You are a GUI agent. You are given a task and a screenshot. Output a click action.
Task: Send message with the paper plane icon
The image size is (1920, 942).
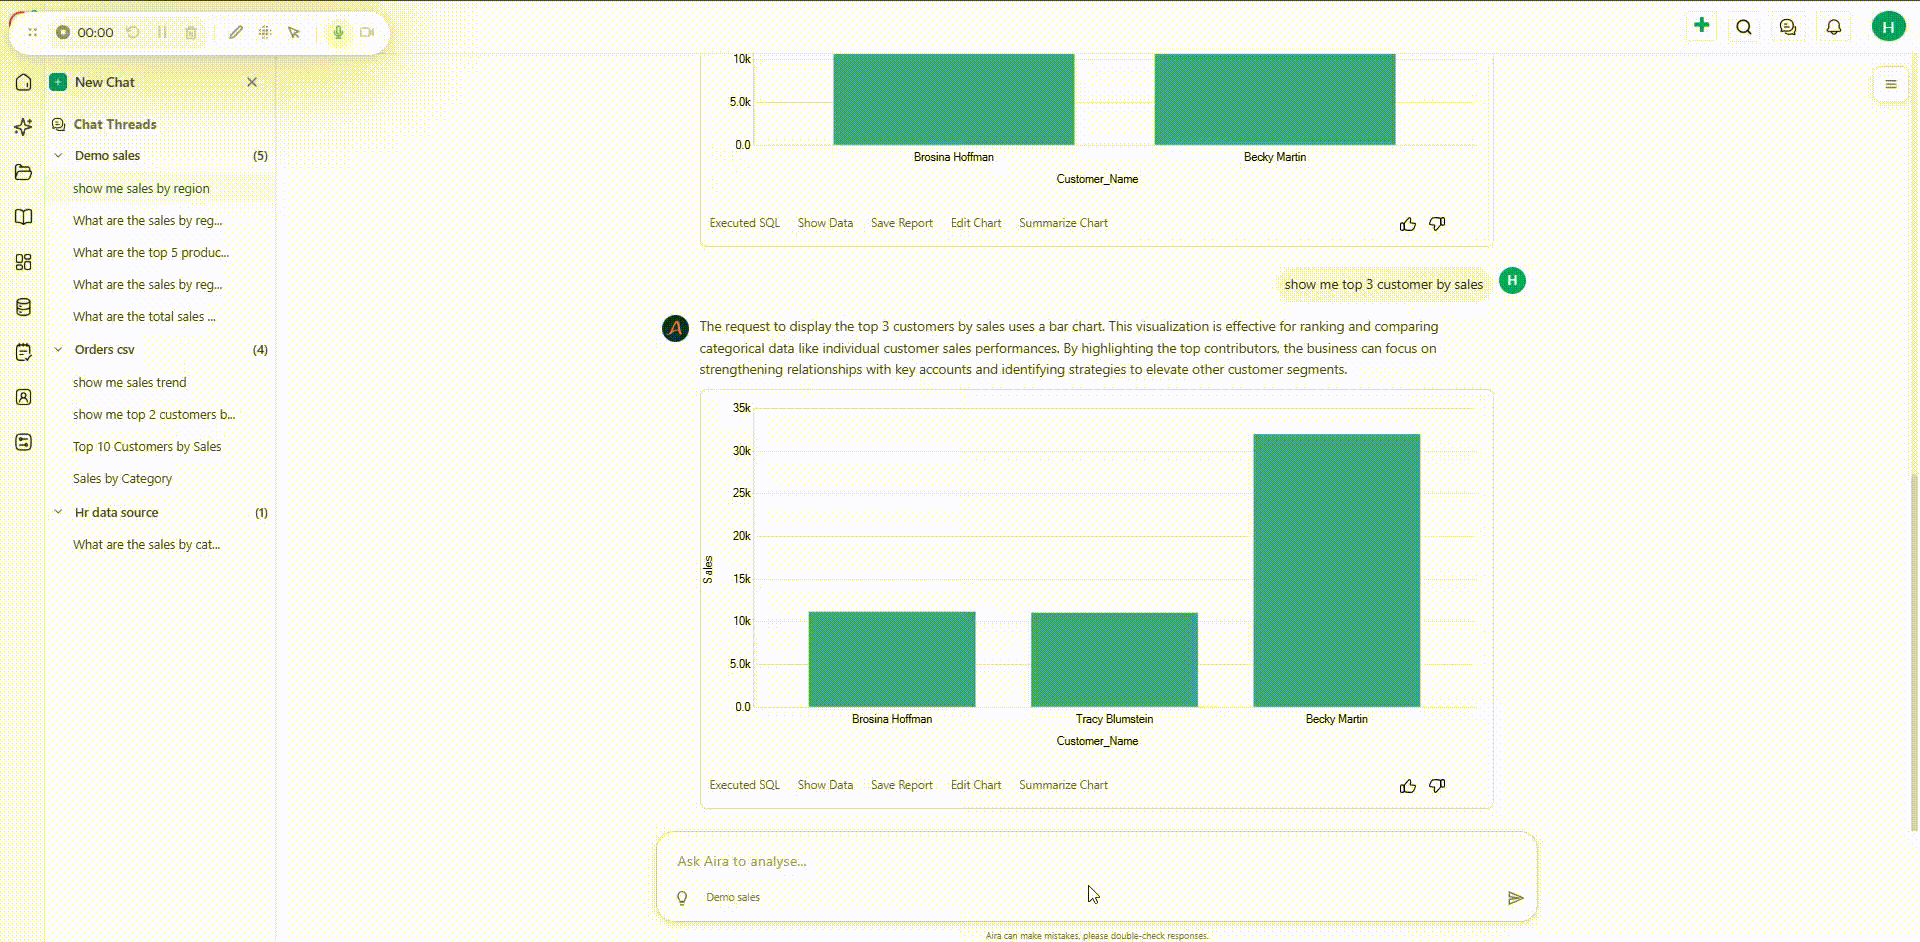tap(1515, 898)
